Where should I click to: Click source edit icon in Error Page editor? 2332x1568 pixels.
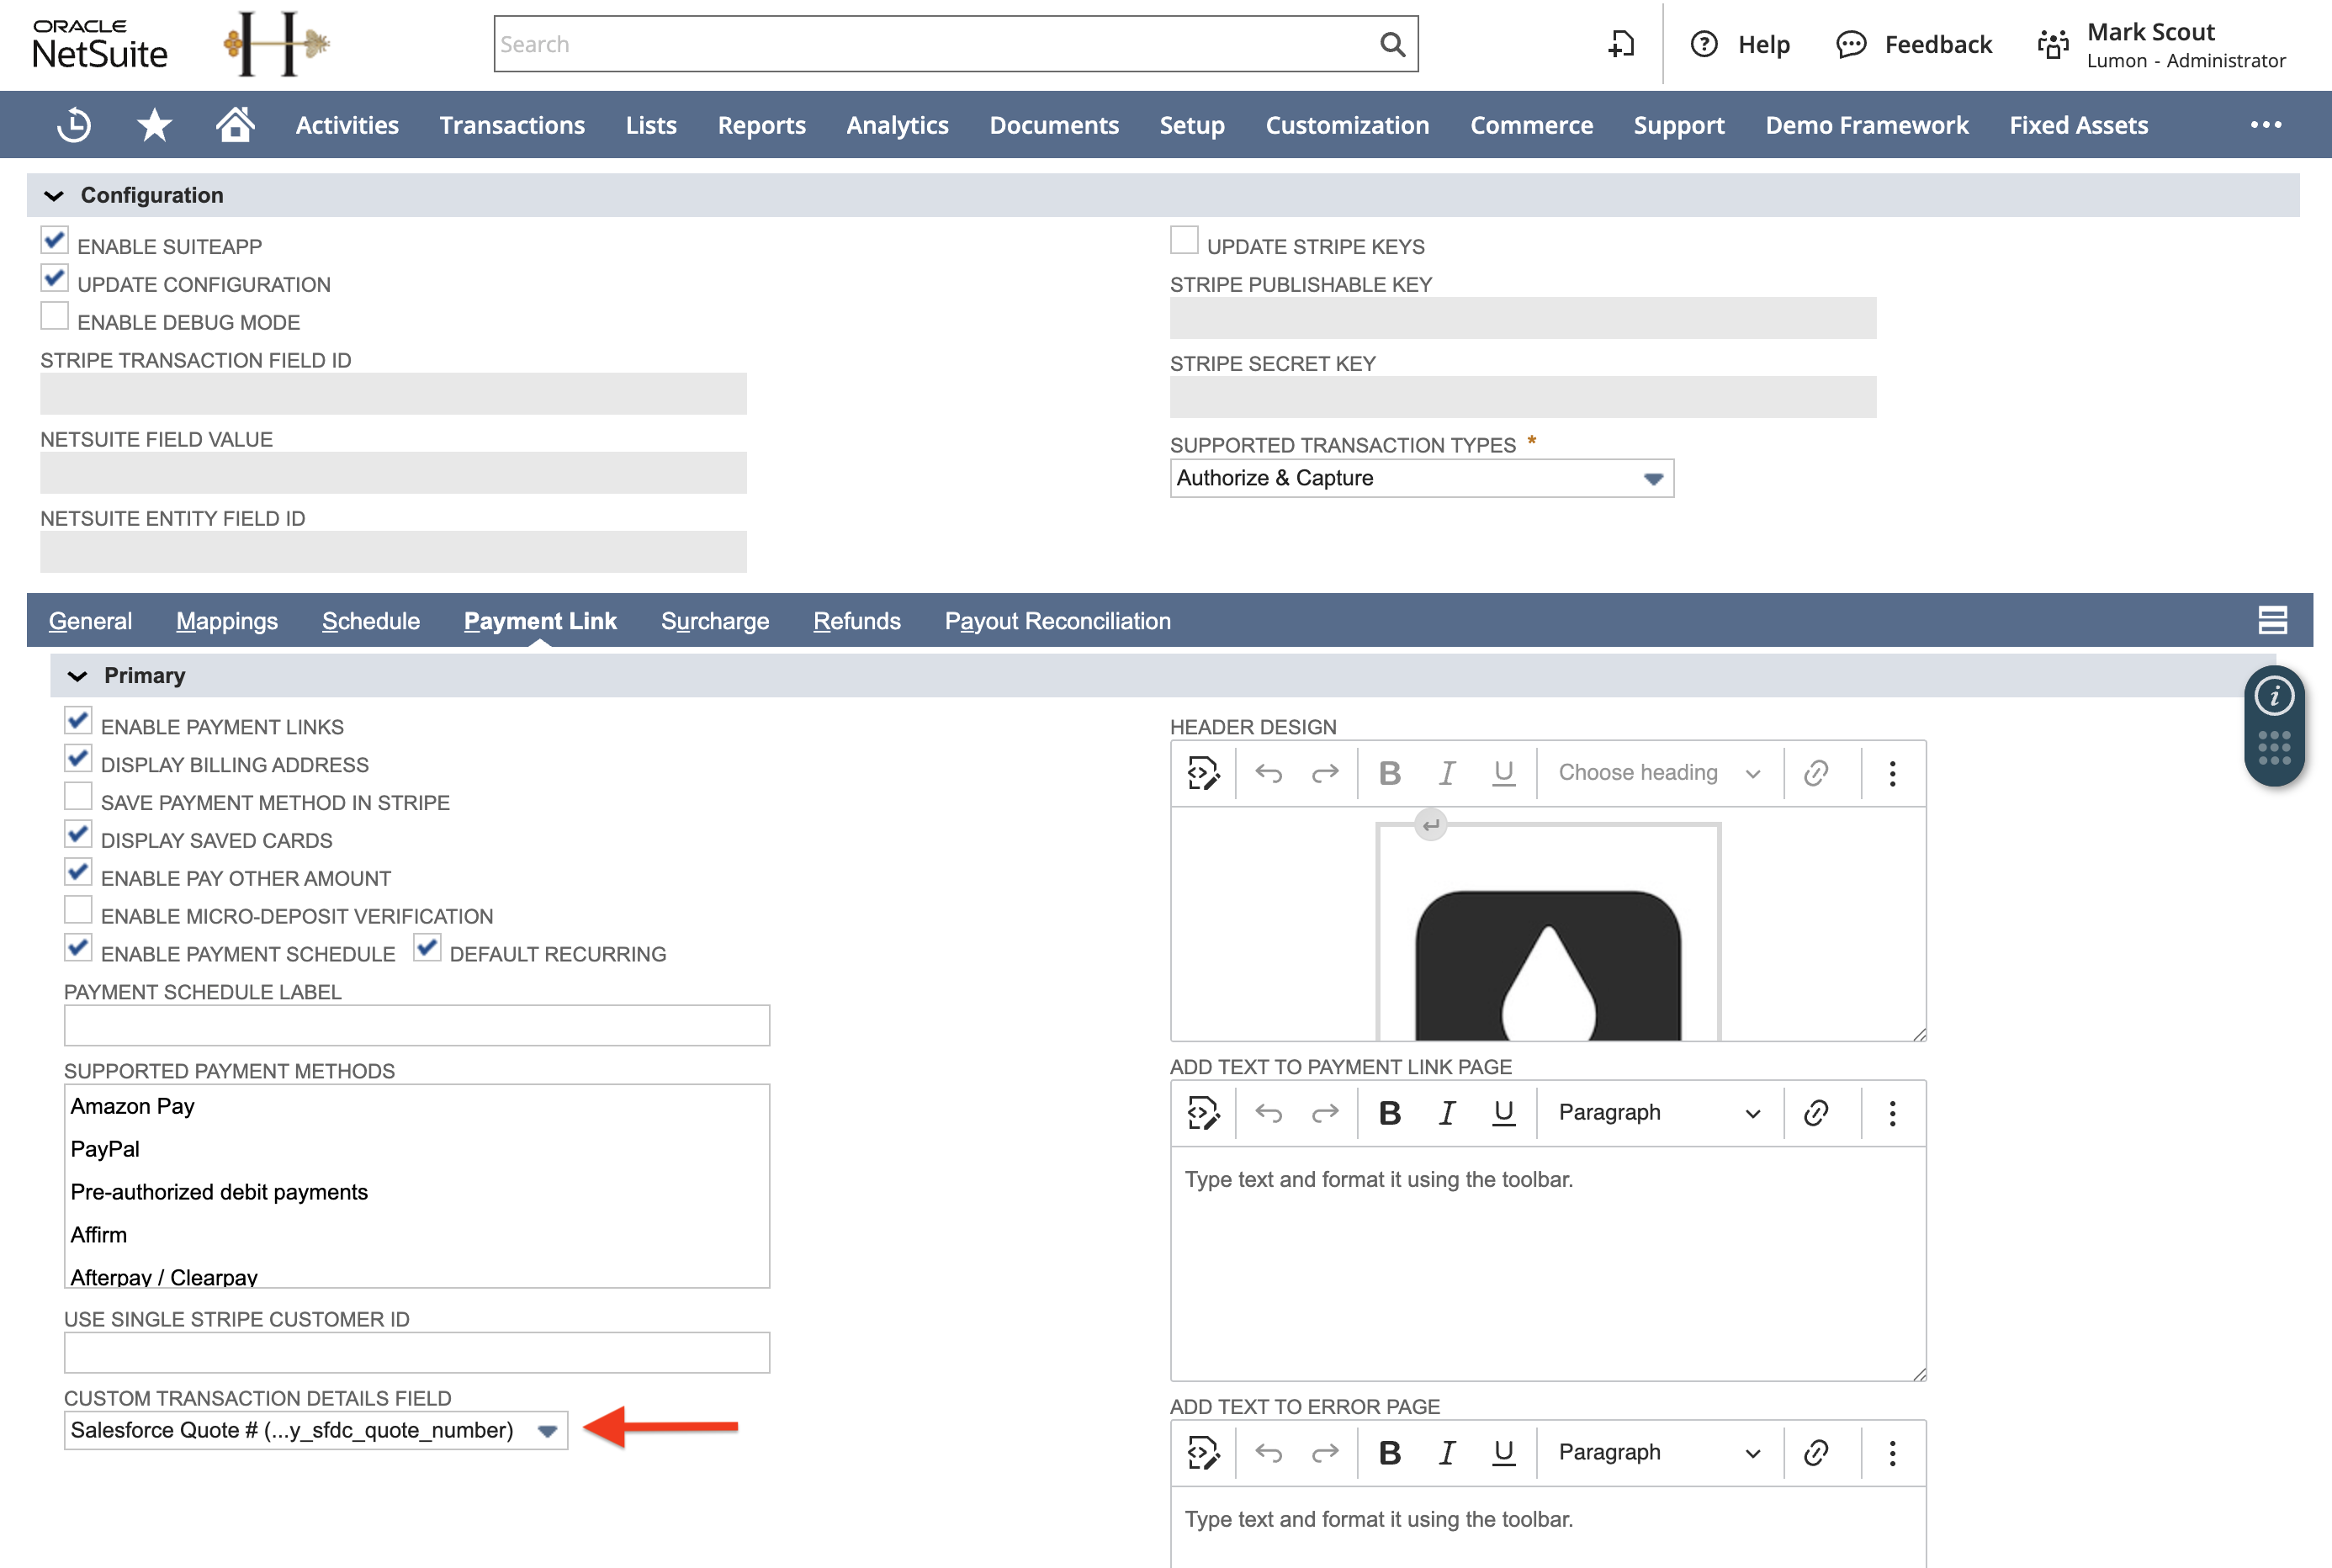1204,1453
